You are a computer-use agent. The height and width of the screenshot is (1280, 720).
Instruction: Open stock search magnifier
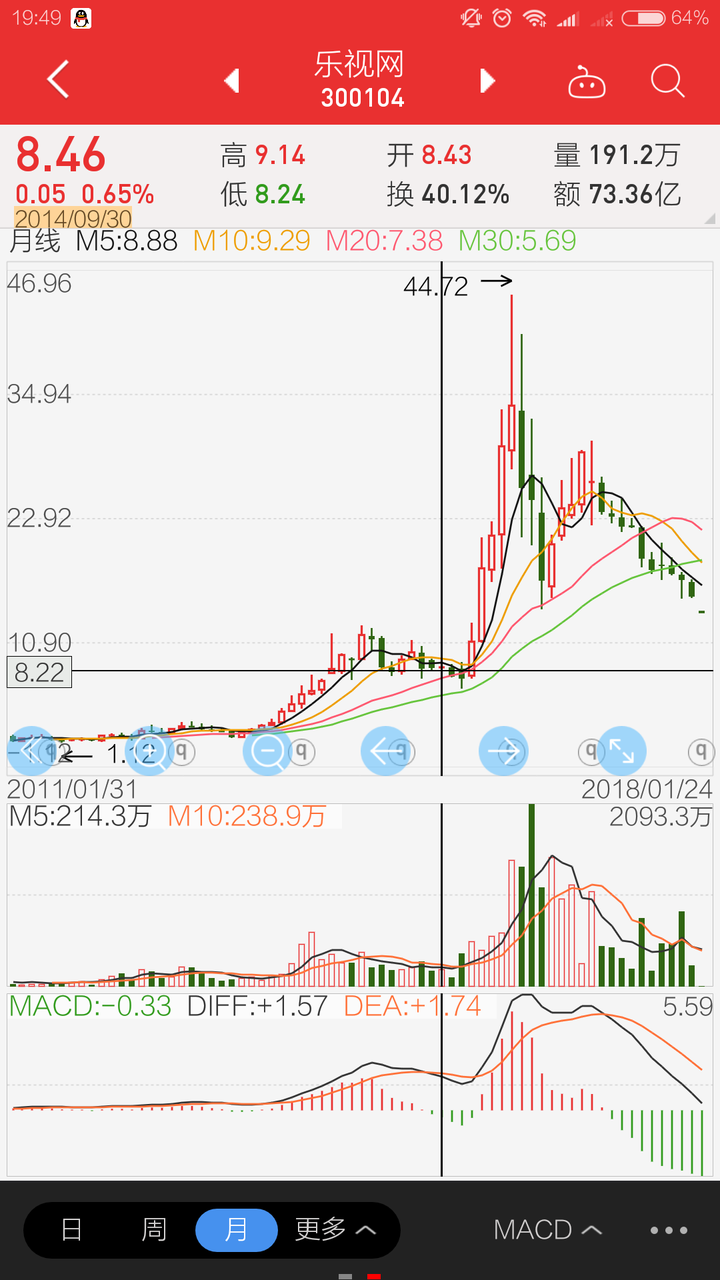pos(667,80)
